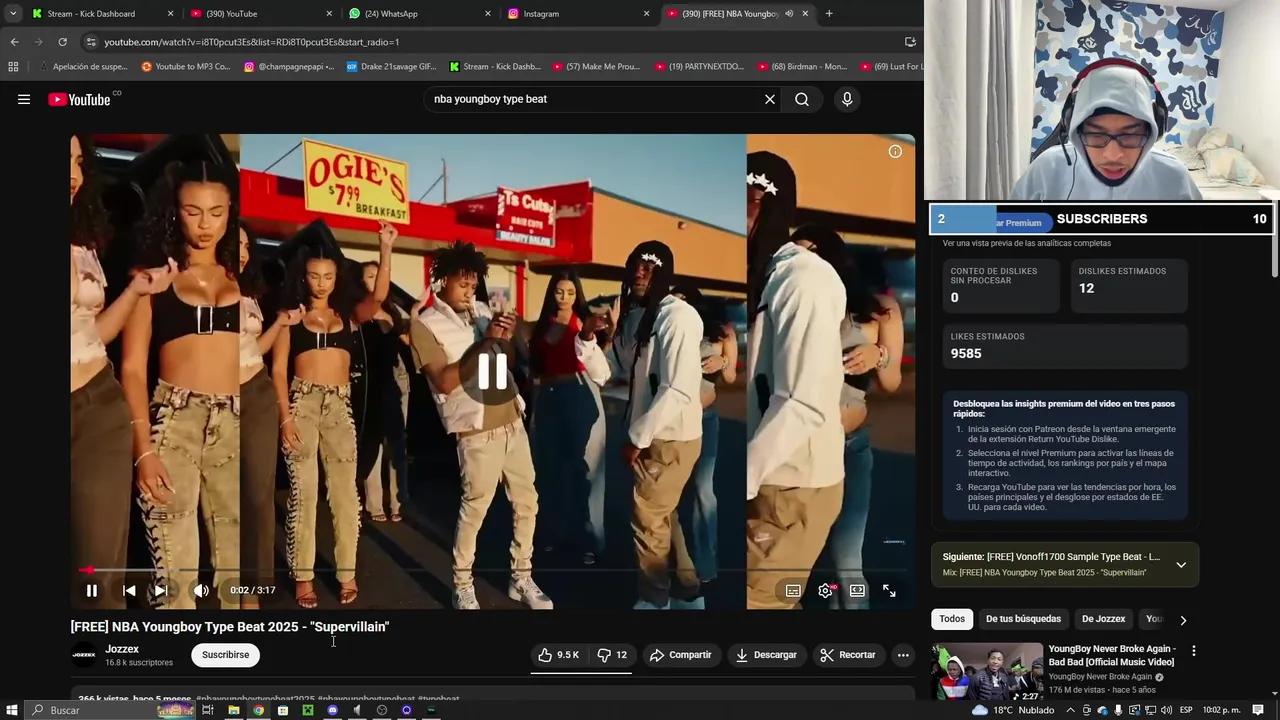Select the Todos filter chip

pyautogui.click(x=952, y=619)
